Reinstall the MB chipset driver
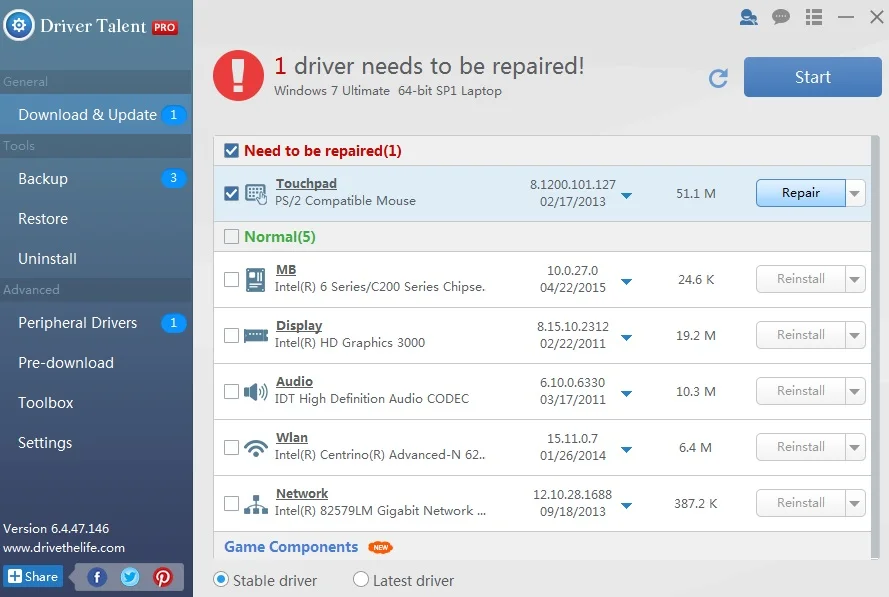 (x=801, y=280)
